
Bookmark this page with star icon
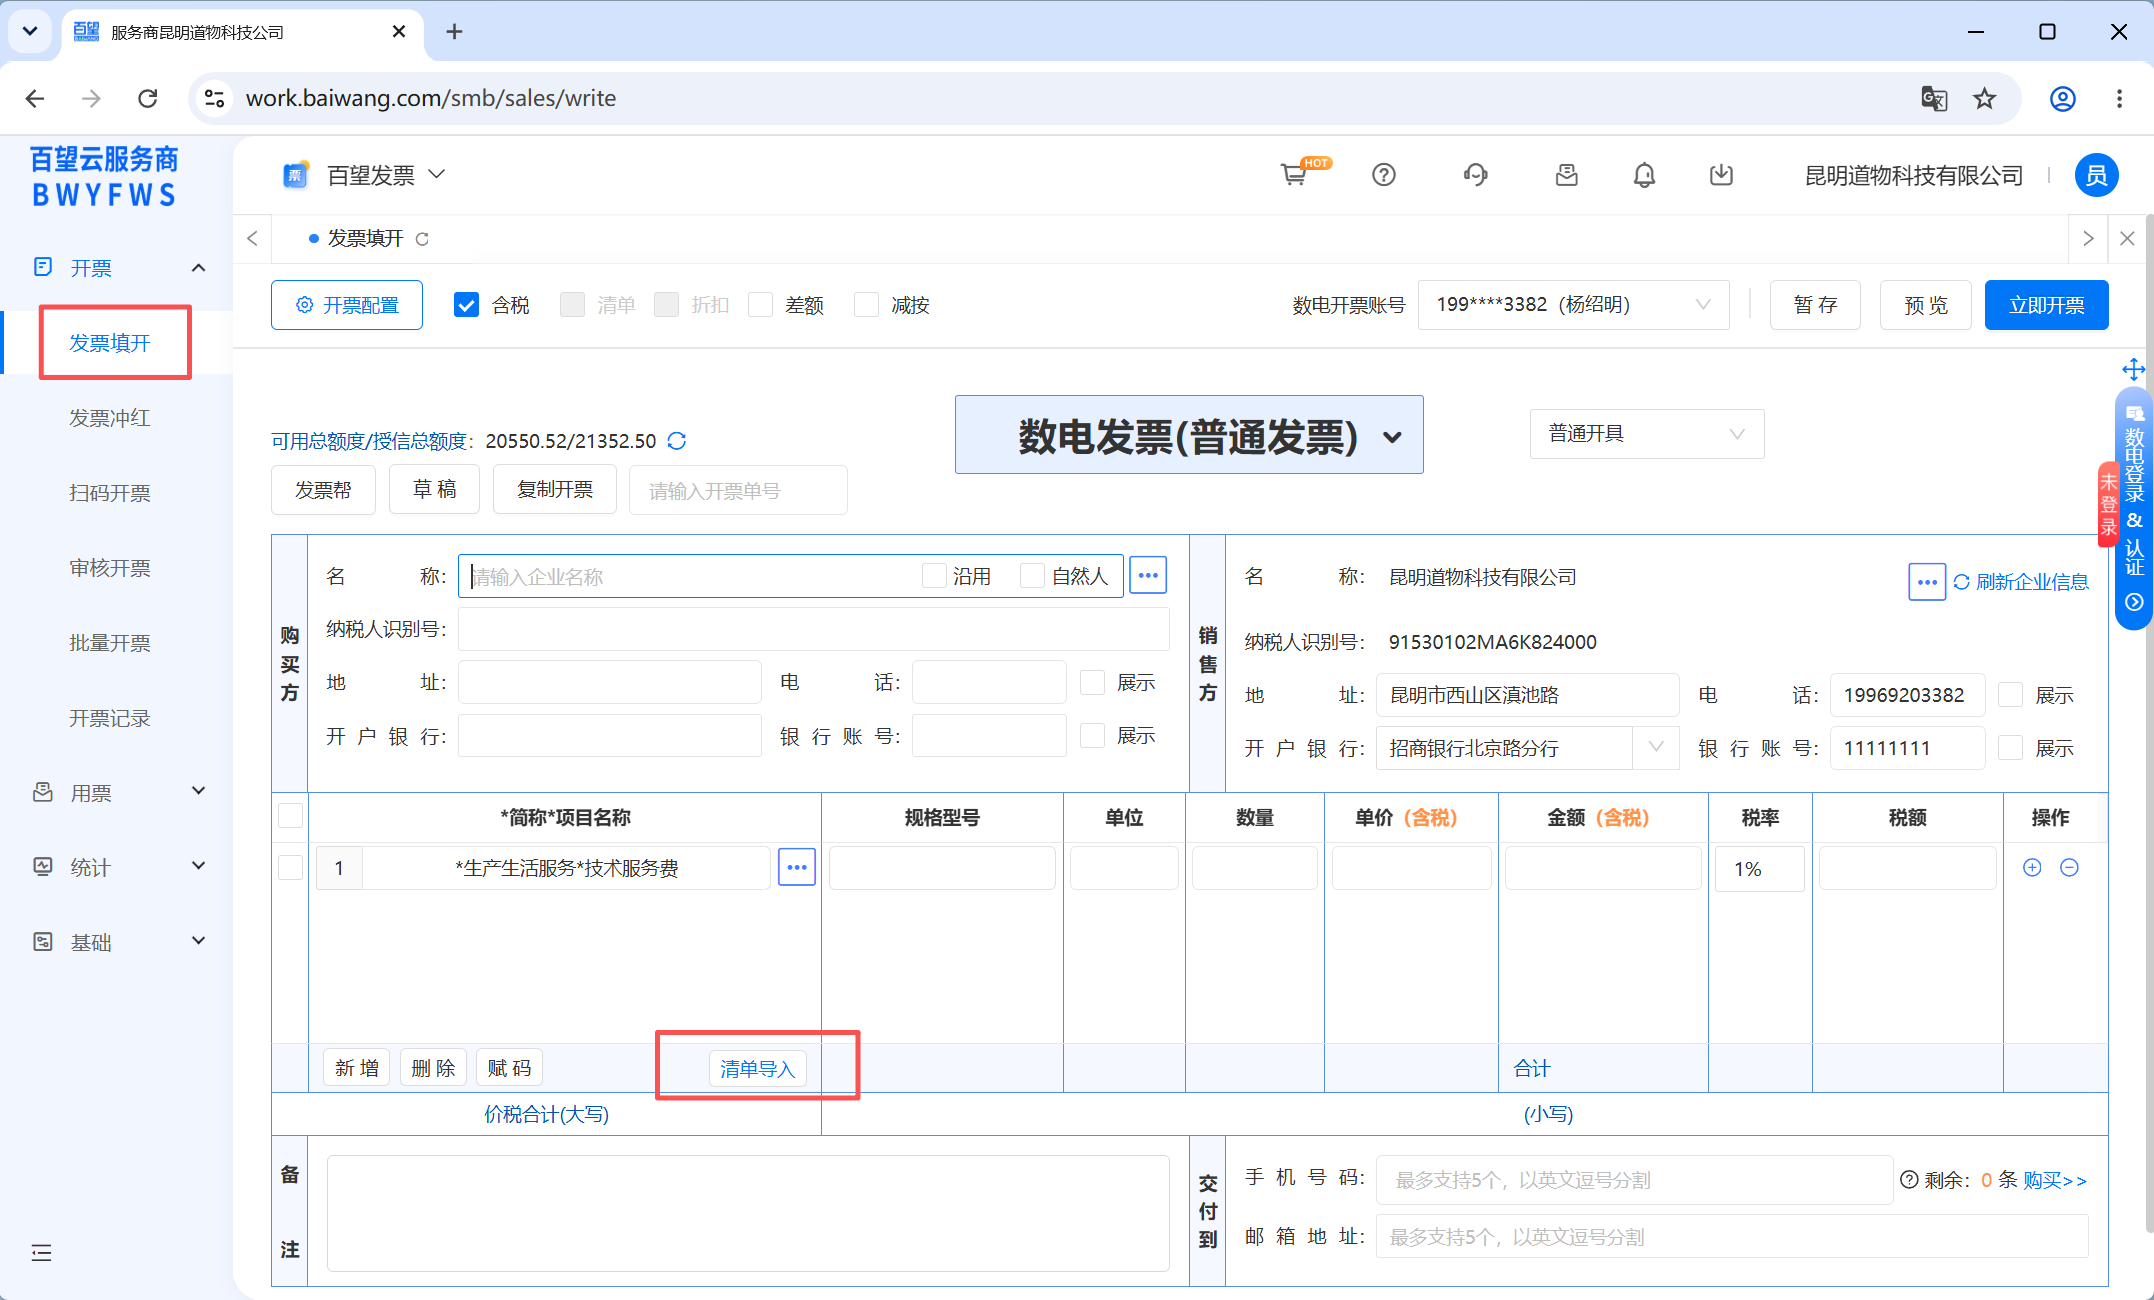(x=1984, y=98)
